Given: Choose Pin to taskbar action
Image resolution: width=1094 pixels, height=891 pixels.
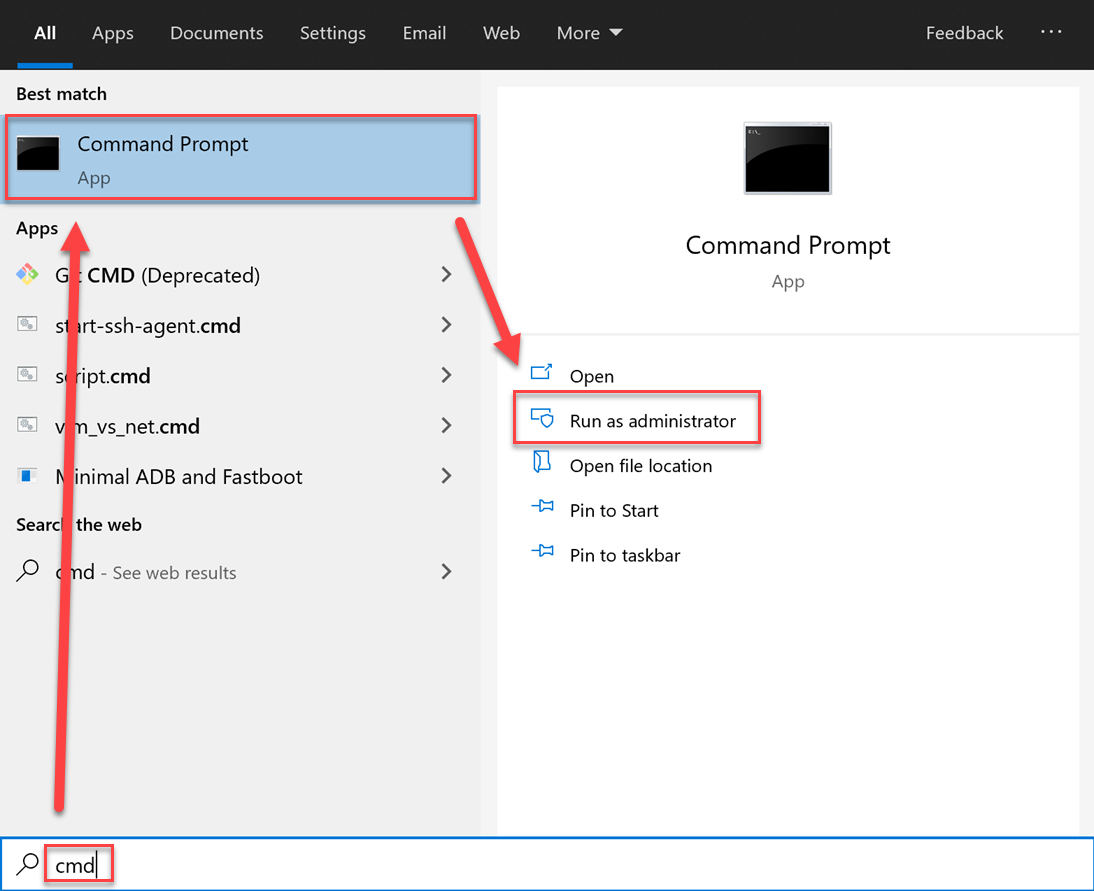Looking at the screenshot, I should [x=624, y=555].
